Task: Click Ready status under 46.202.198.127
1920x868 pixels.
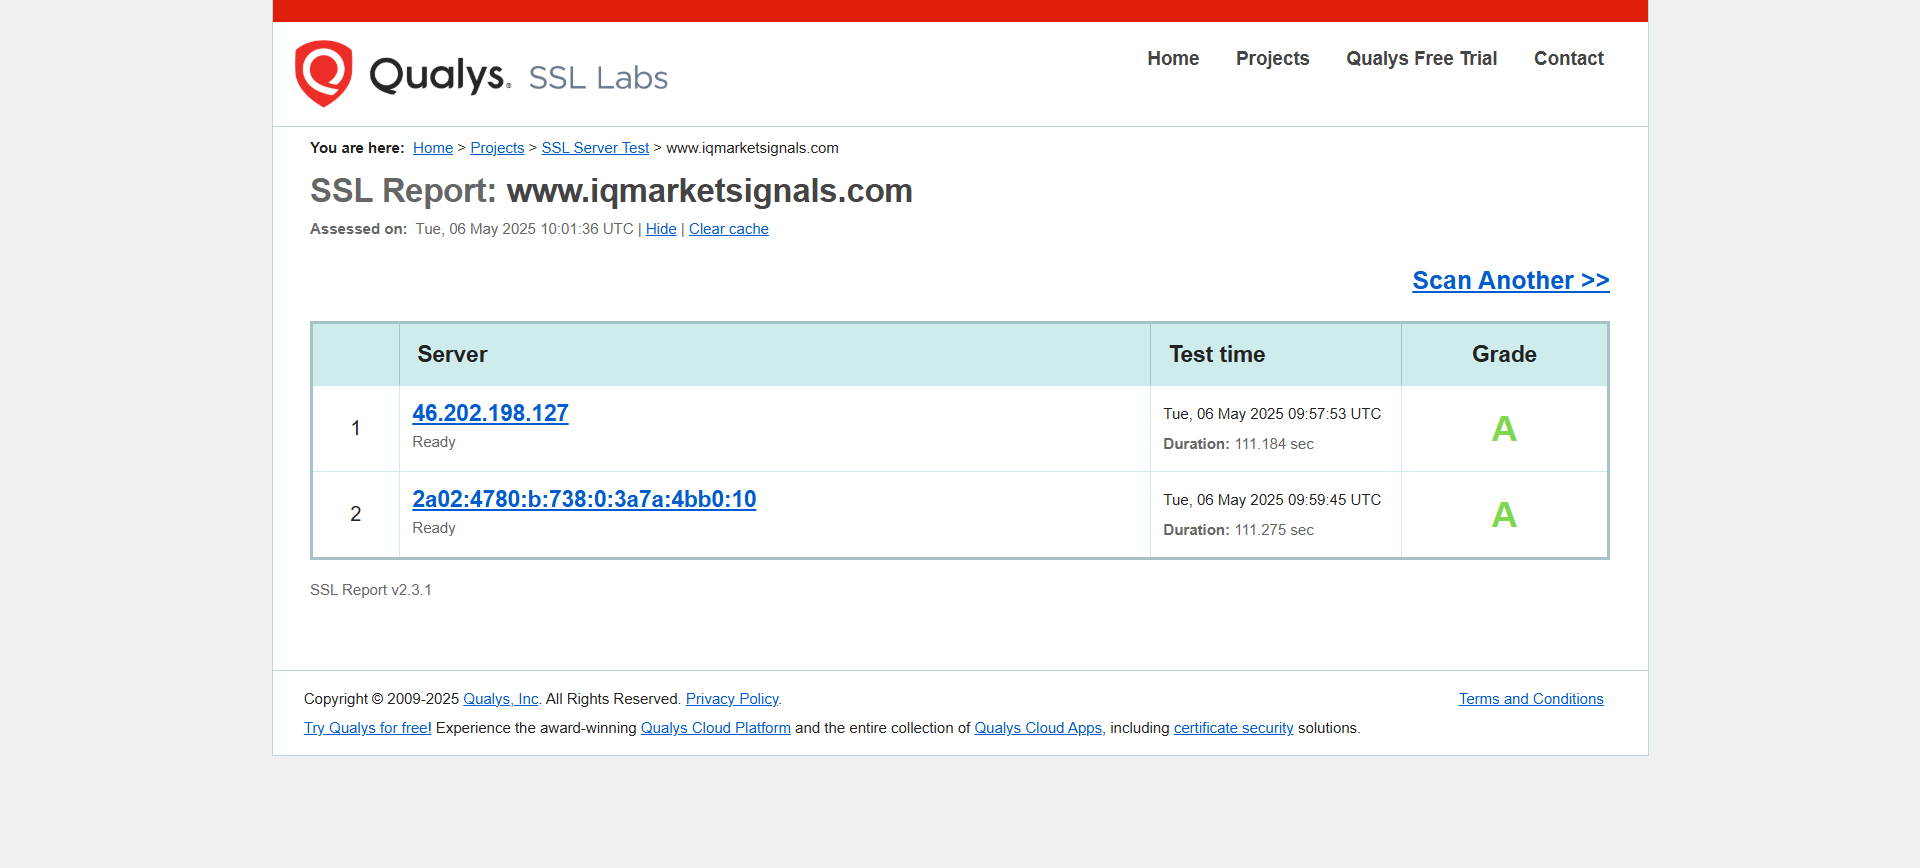Action: point(434,442)
